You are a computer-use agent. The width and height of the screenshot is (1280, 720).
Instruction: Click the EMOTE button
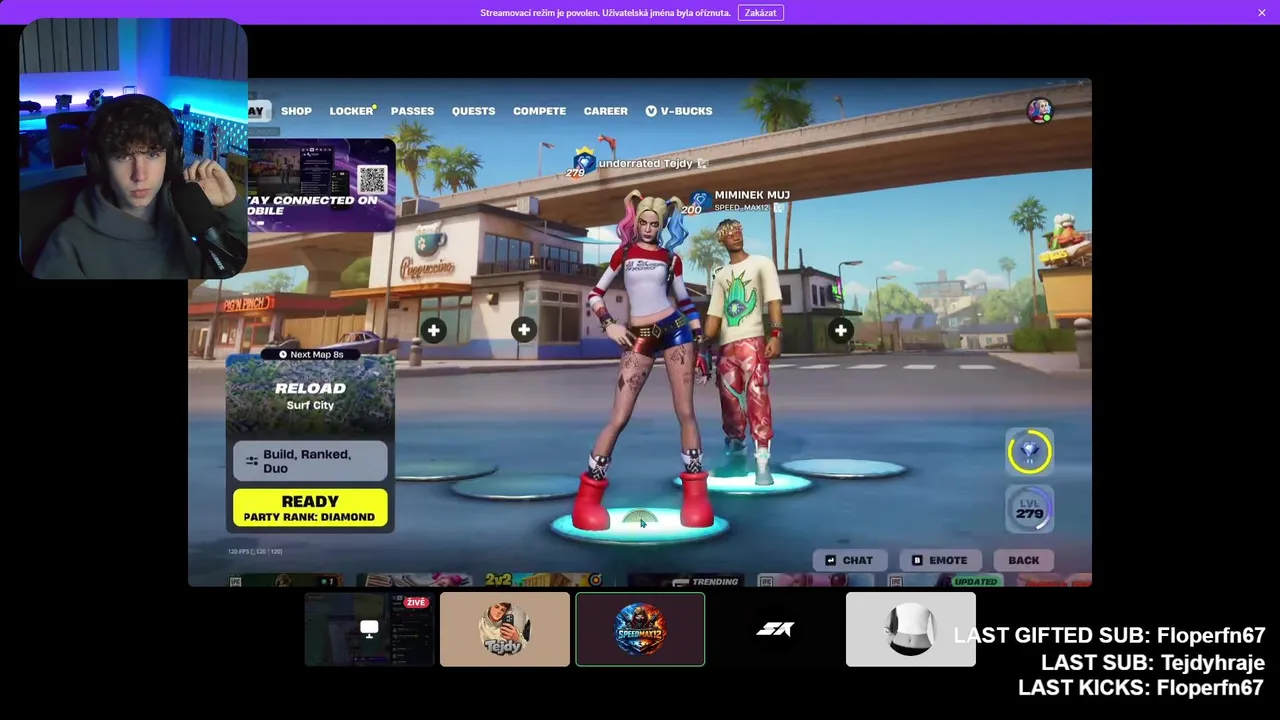click(939, 560)
